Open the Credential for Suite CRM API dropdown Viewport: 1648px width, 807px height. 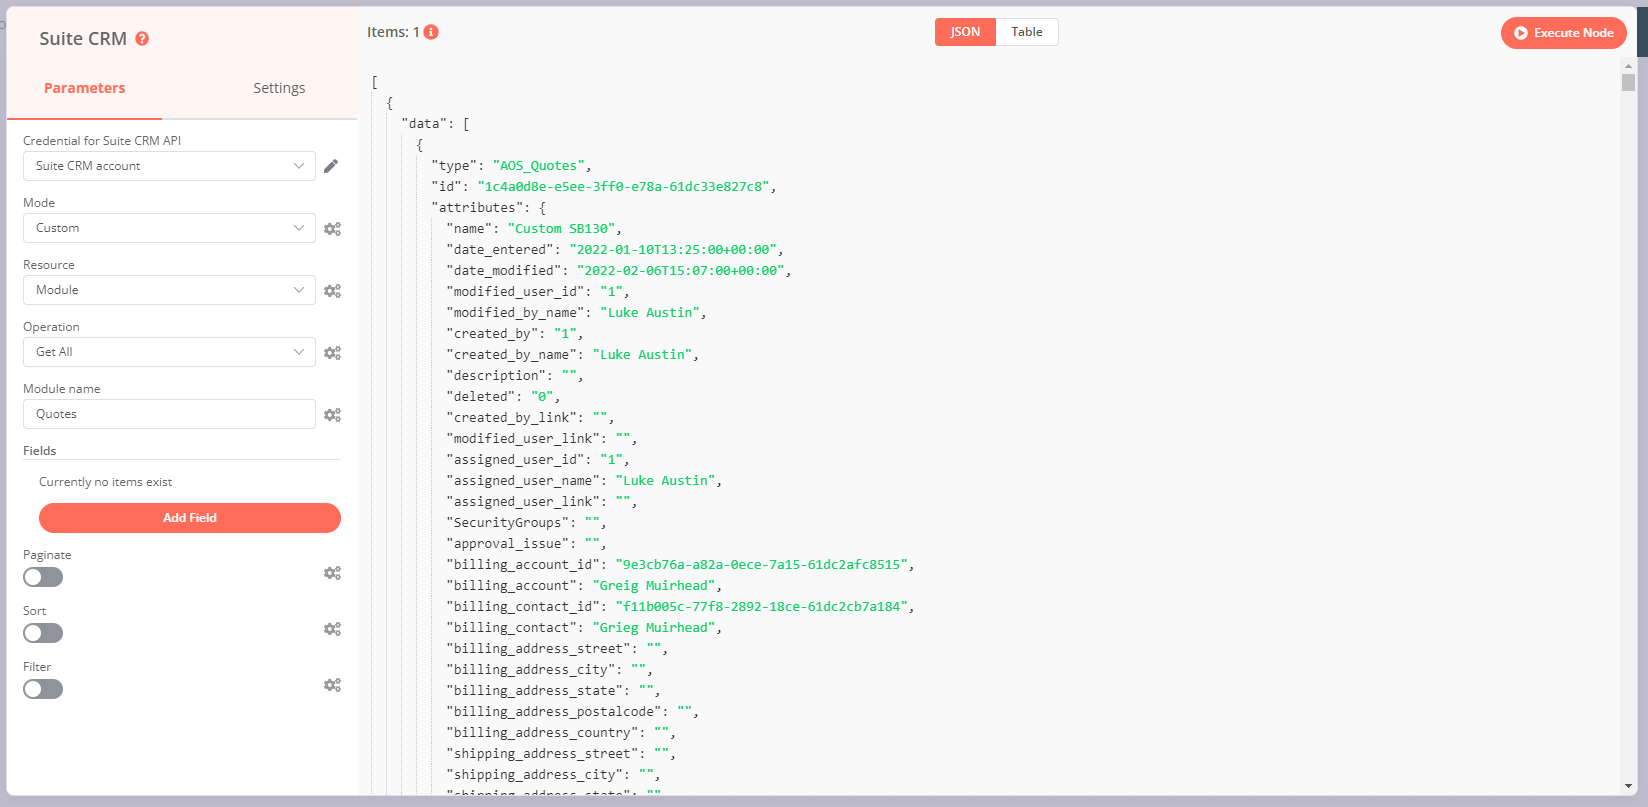[x=169, y=166]
